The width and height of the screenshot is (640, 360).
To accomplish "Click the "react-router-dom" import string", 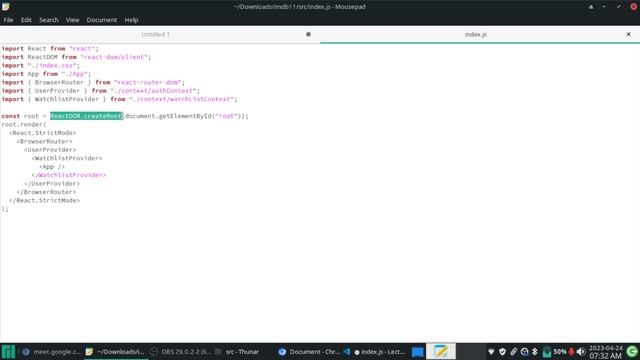I will [147, 82].
